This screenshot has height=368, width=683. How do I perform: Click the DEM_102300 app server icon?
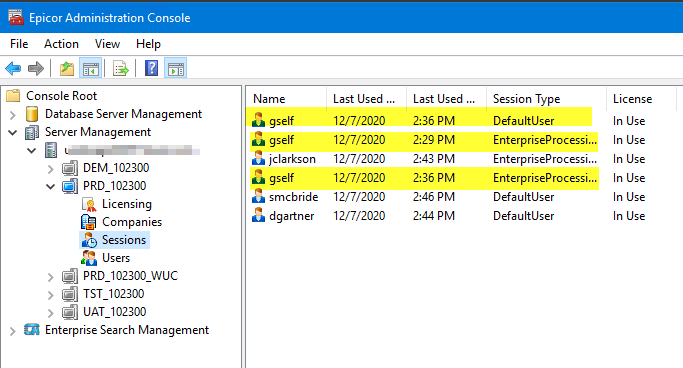70,168
